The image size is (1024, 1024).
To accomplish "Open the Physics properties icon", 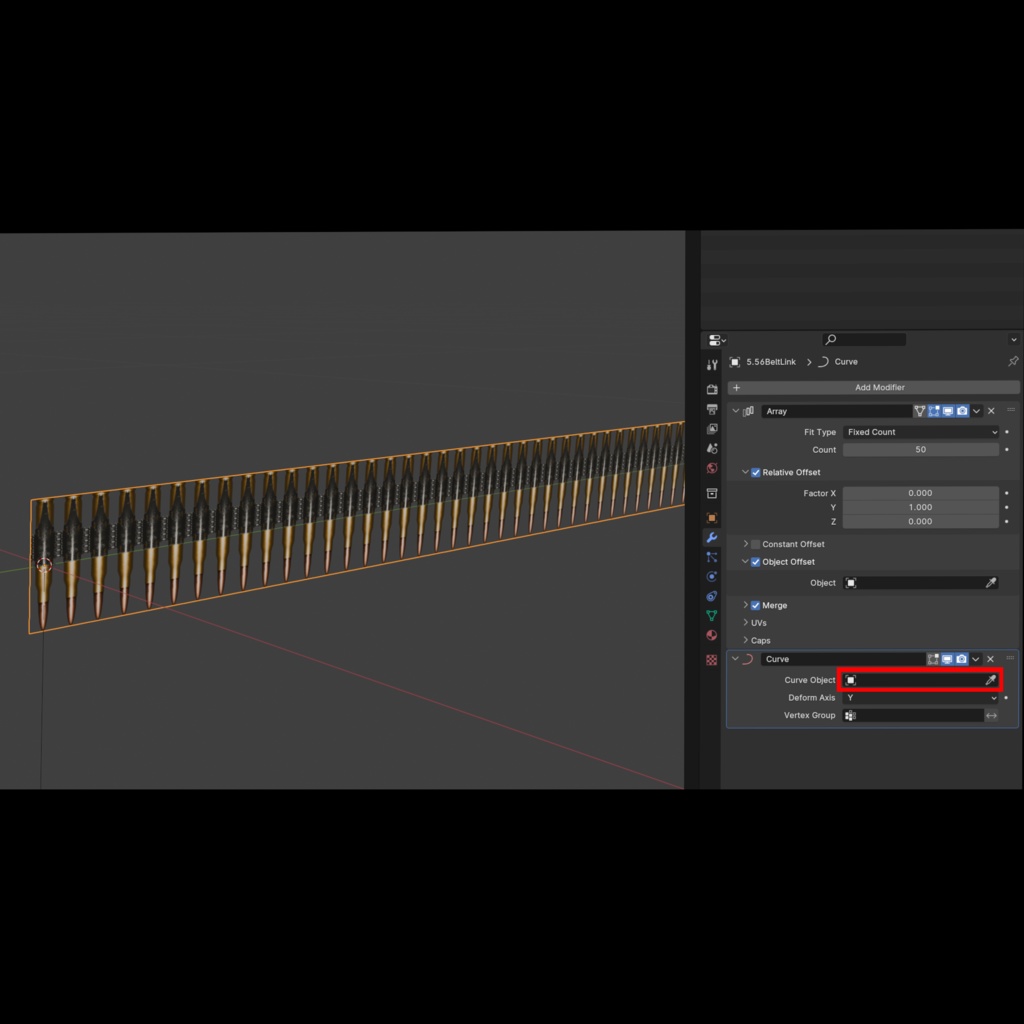I will tap(712, 577).
